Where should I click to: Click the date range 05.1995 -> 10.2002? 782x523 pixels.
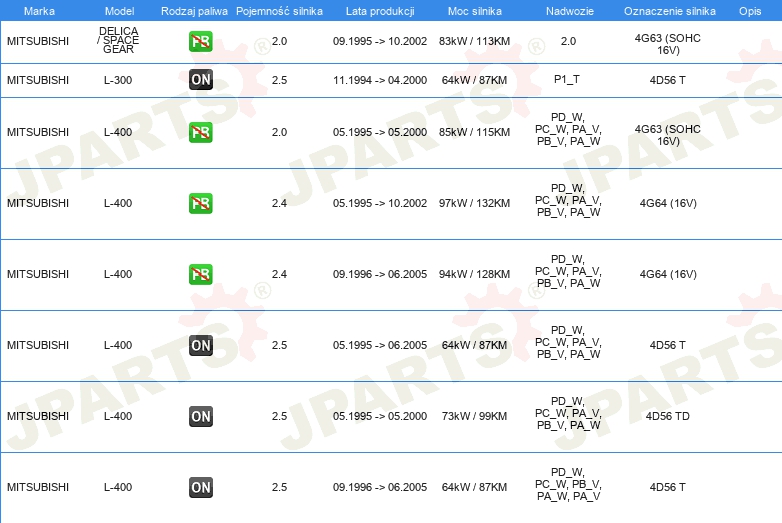(x=380, y=203)
